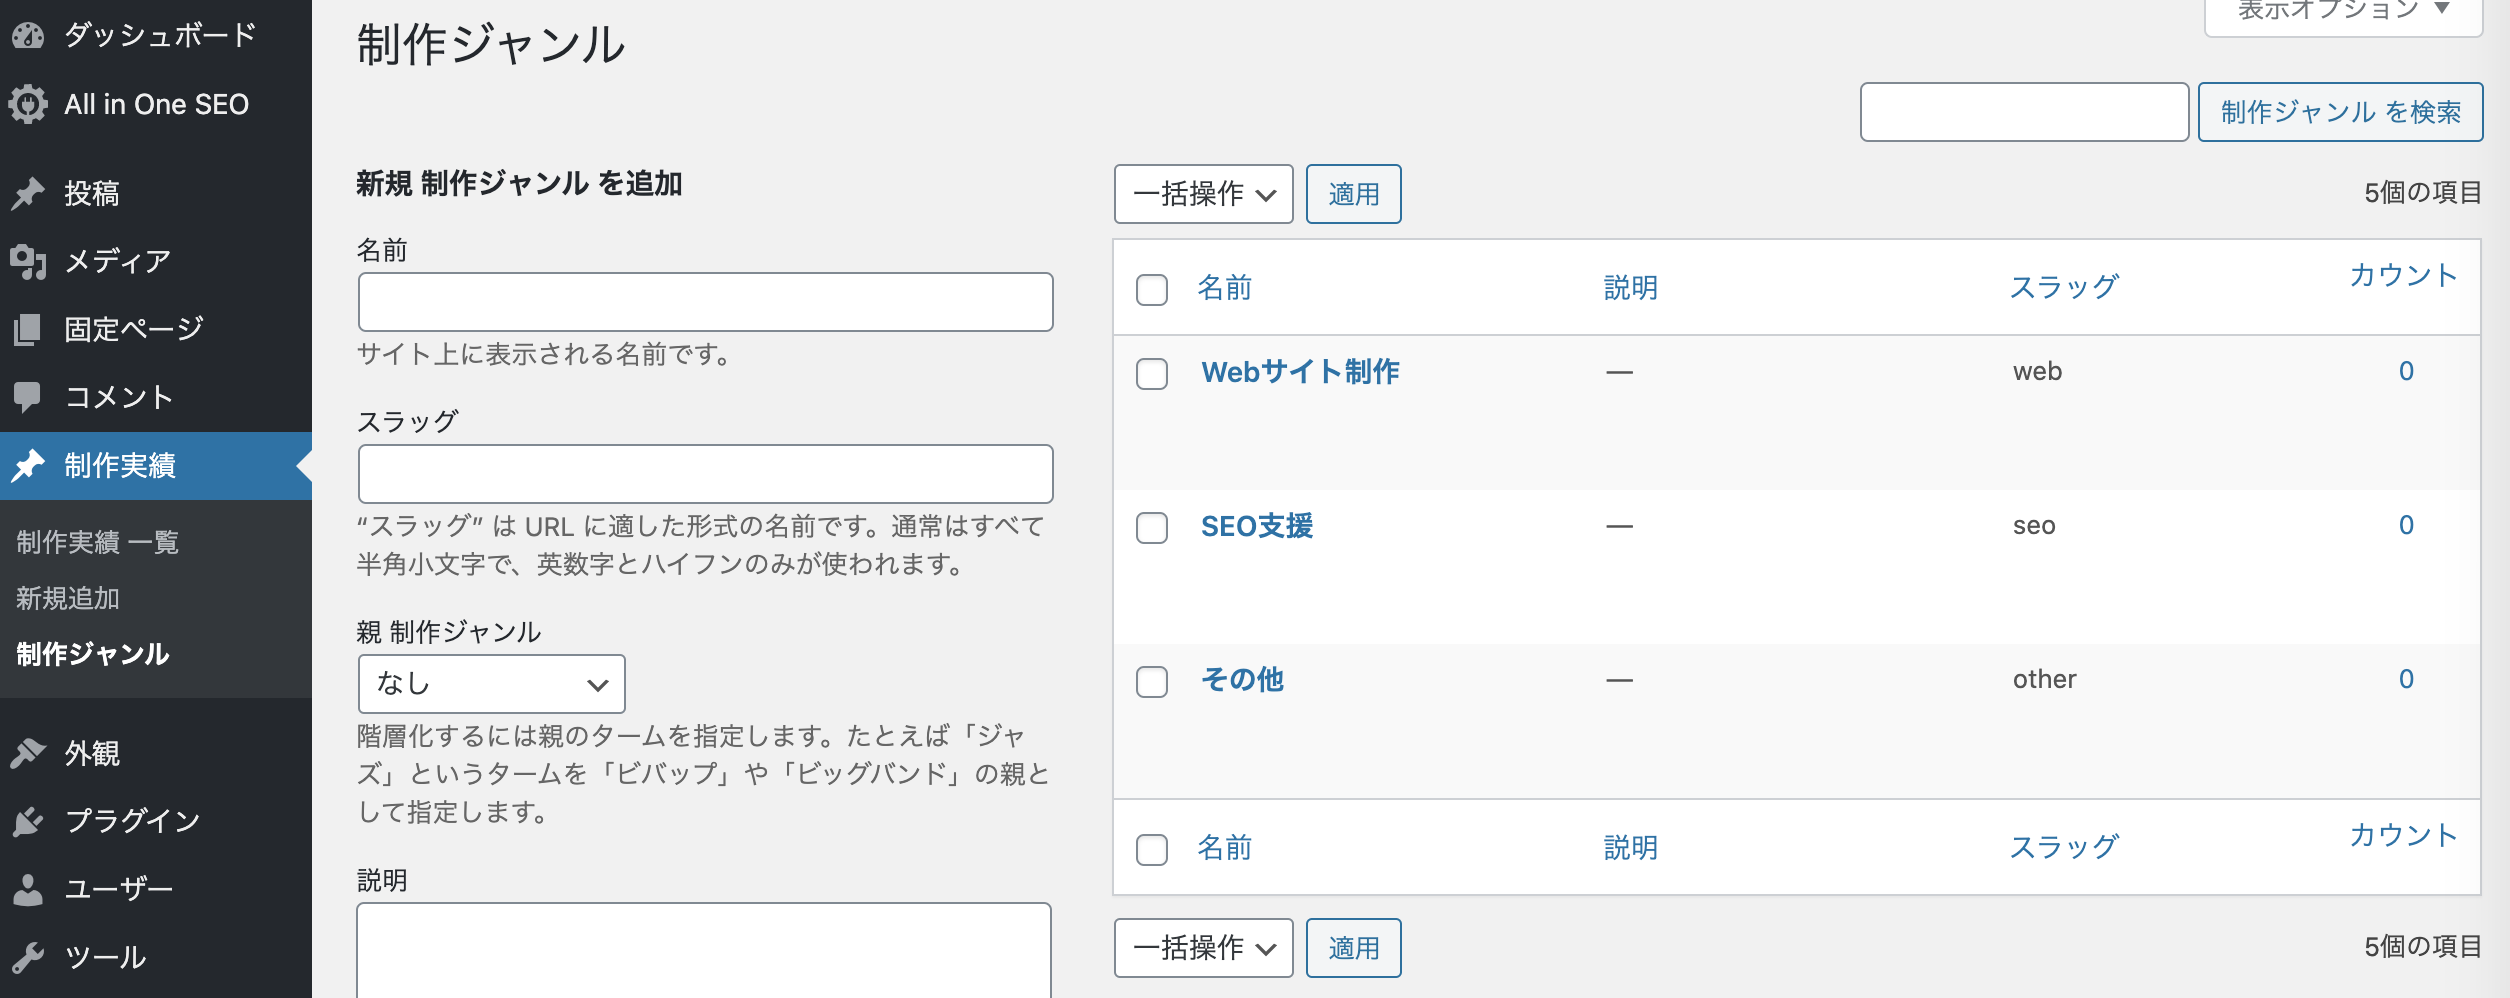Expand the 表示オプション screen options panel
Viewport: 2510px width, 998px height.
[x=2343, y=12]
